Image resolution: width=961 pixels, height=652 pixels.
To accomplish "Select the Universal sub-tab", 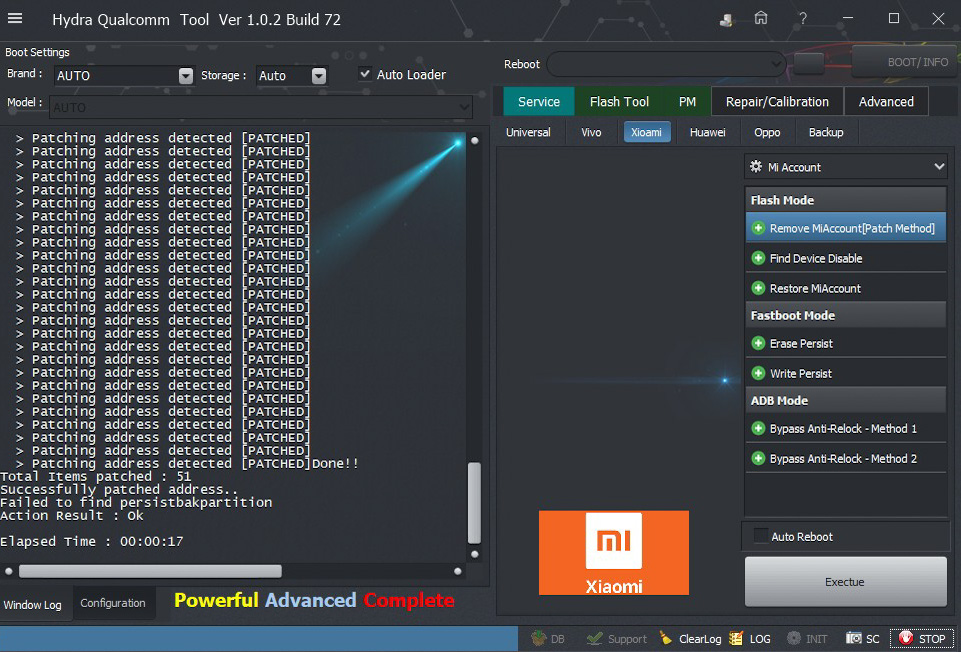I will pos(528,132).
